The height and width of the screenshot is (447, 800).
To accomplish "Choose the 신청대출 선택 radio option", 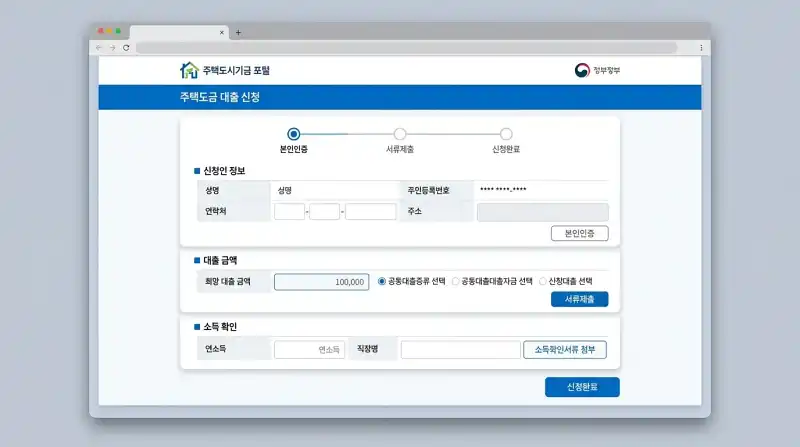I will point(543,282).
